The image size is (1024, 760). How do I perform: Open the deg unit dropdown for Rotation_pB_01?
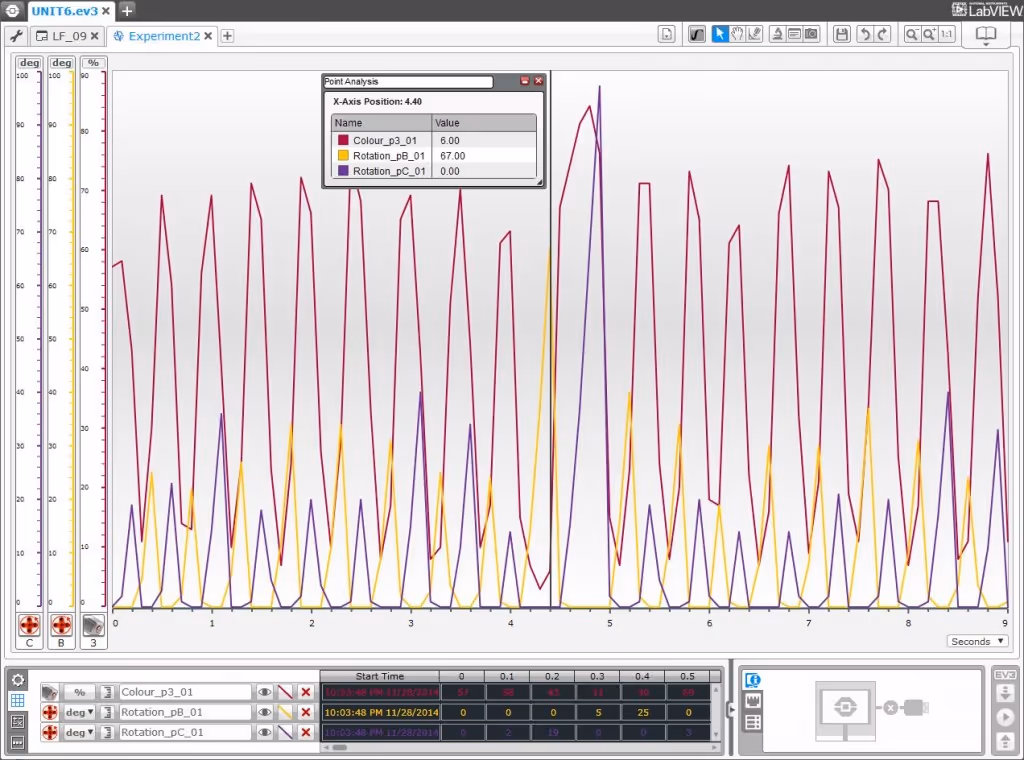pyautogui.click(x=79, y=712)
